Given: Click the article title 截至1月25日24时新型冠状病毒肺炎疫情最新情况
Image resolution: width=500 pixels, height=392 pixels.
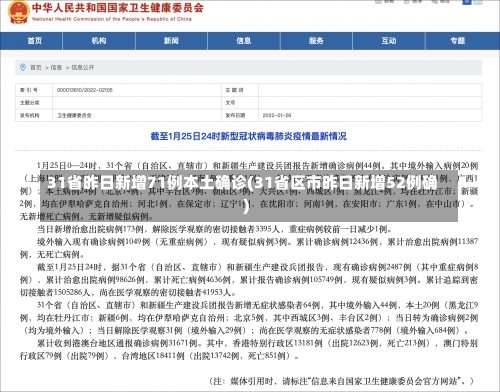Looking at the screenshot, I should point(249,136).
